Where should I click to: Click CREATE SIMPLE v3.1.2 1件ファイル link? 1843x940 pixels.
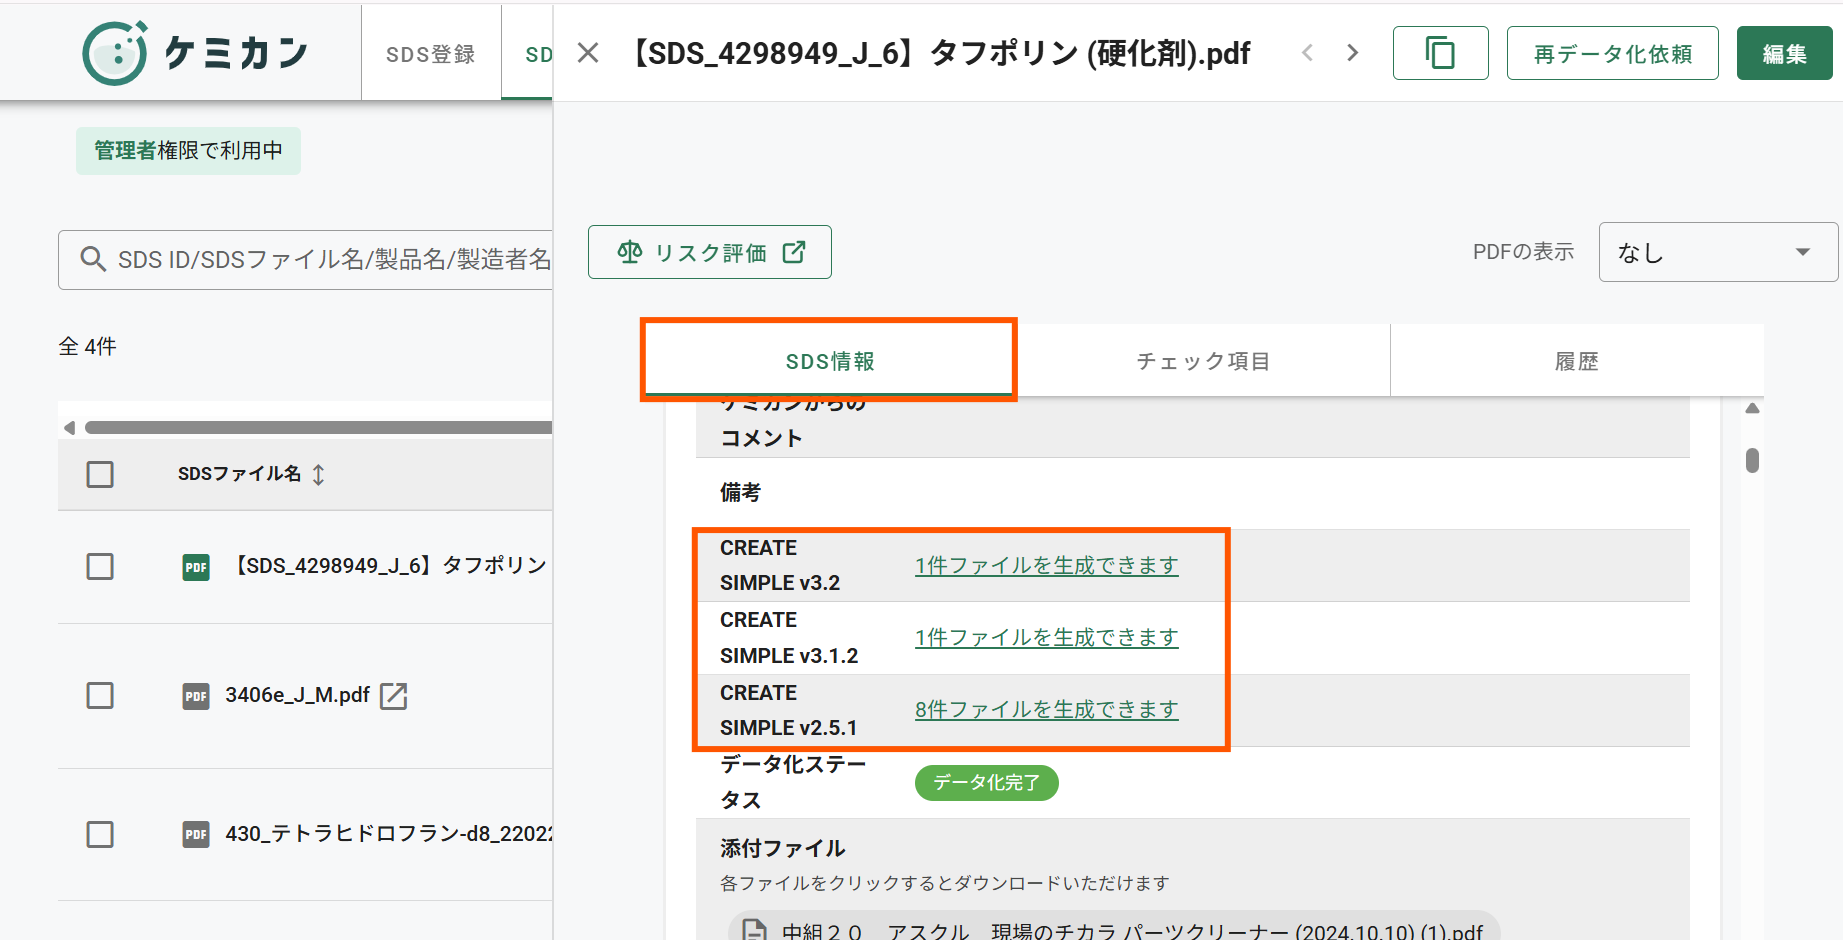tap(1046, 638)
